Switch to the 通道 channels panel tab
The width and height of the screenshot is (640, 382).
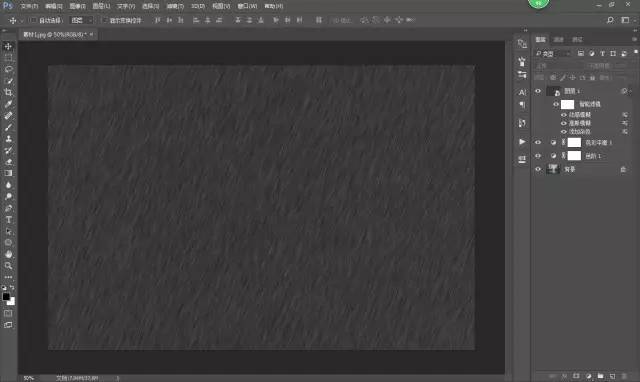pyautogui.click(x=558, y=39)
